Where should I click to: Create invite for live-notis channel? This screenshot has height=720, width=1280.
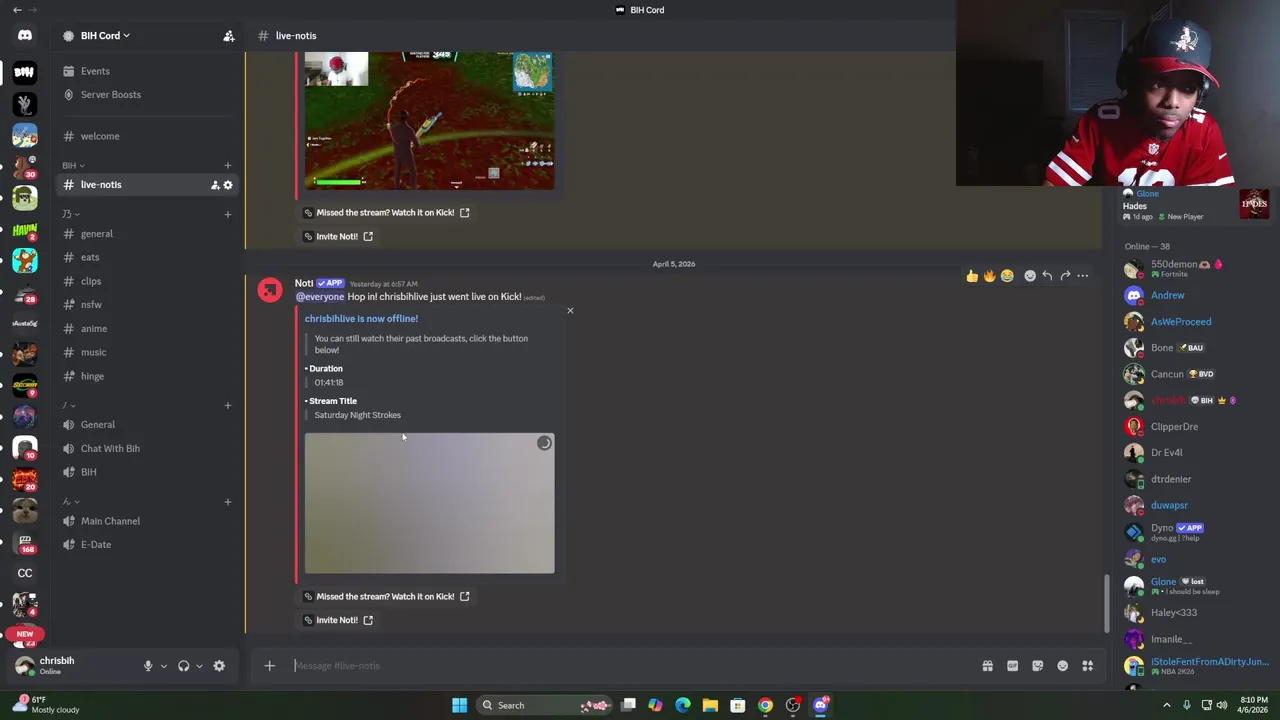pyautogui.click(x=214, y=185)
